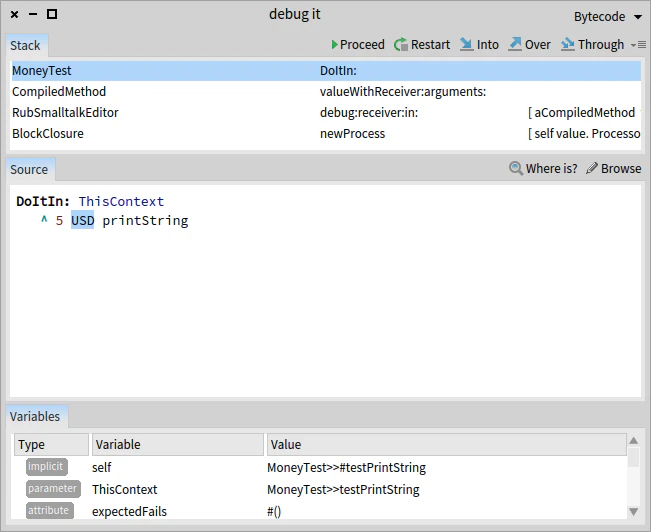Click the parameter type tag
This screenshot has width=651, height=532.
pyautogui.click(x=53, y=489)
